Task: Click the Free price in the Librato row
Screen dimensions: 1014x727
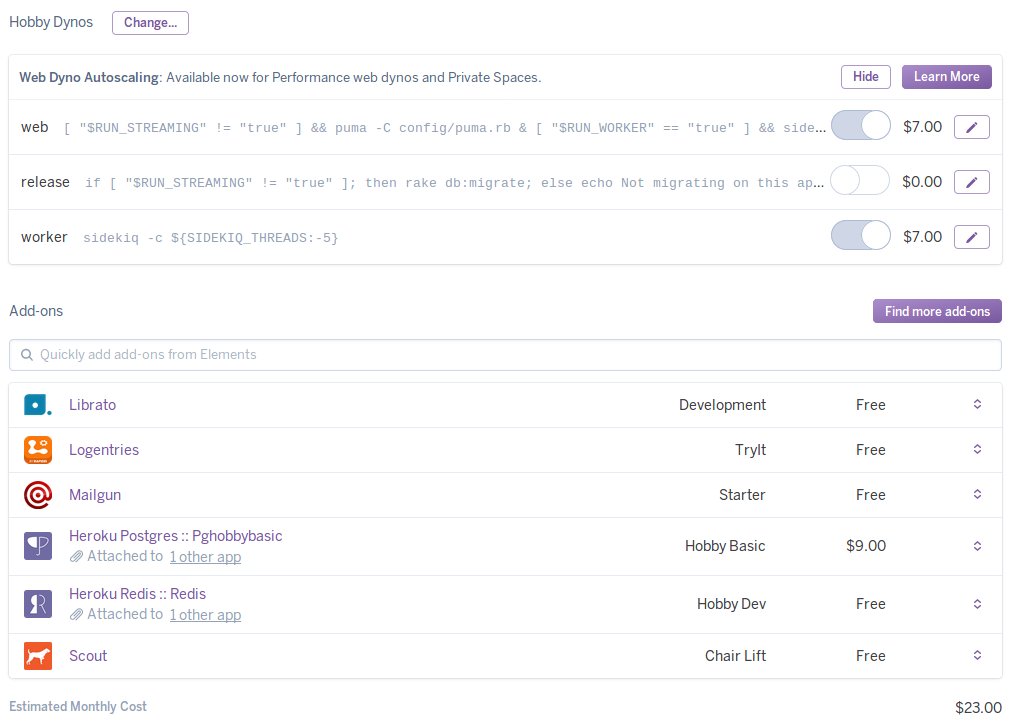Action: (870, 405)
